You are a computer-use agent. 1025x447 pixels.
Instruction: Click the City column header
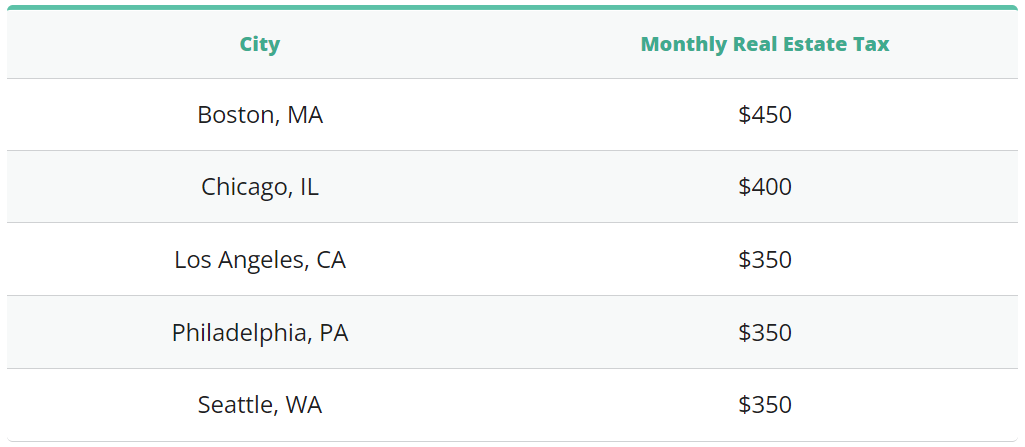point(260,44)
